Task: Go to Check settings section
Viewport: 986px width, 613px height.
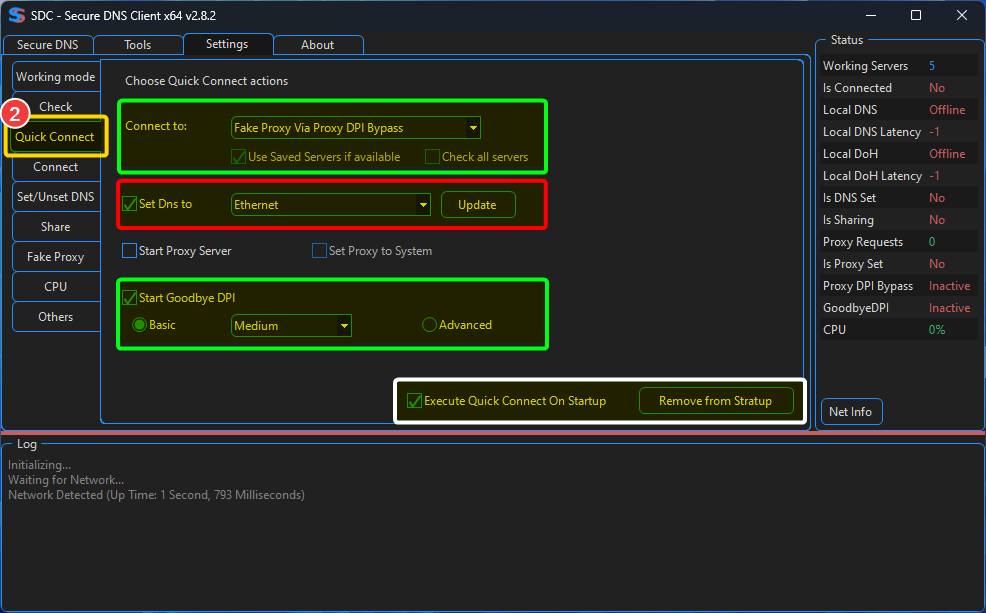Action: (x=56, y=106)
